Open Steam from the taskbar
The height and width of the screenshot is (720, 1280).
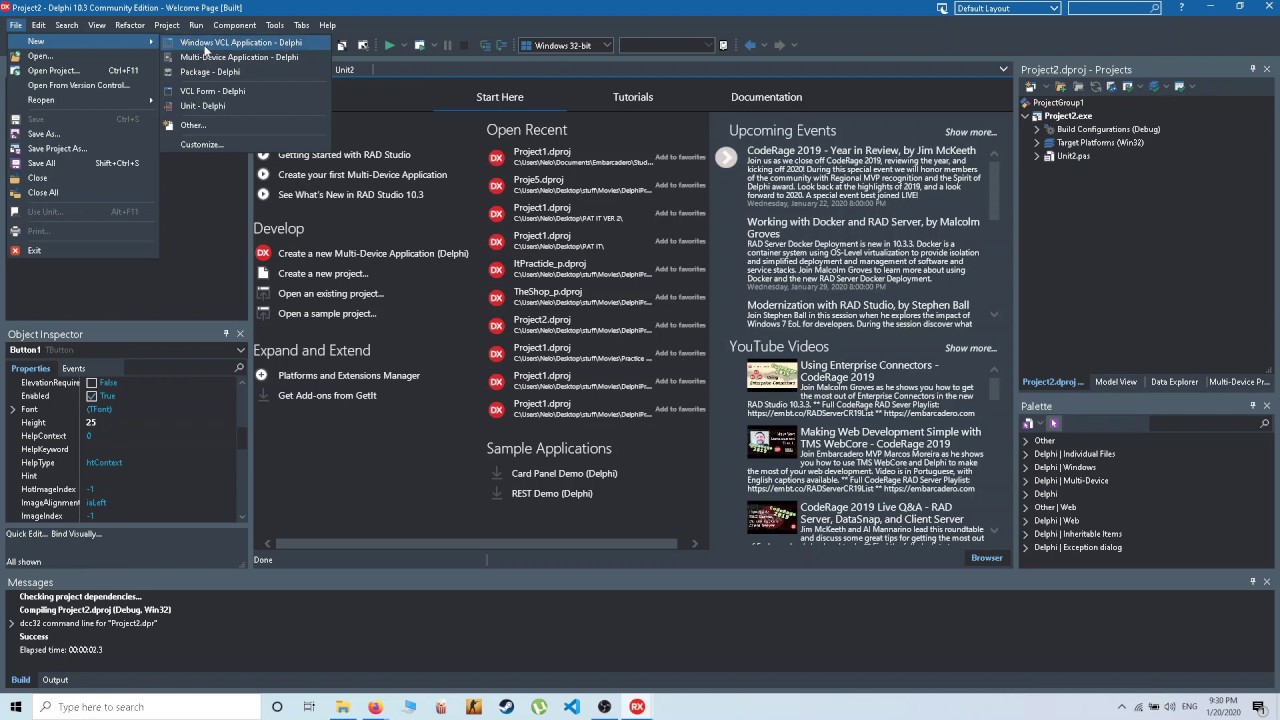pyautogui.click(x=506, y=707)
